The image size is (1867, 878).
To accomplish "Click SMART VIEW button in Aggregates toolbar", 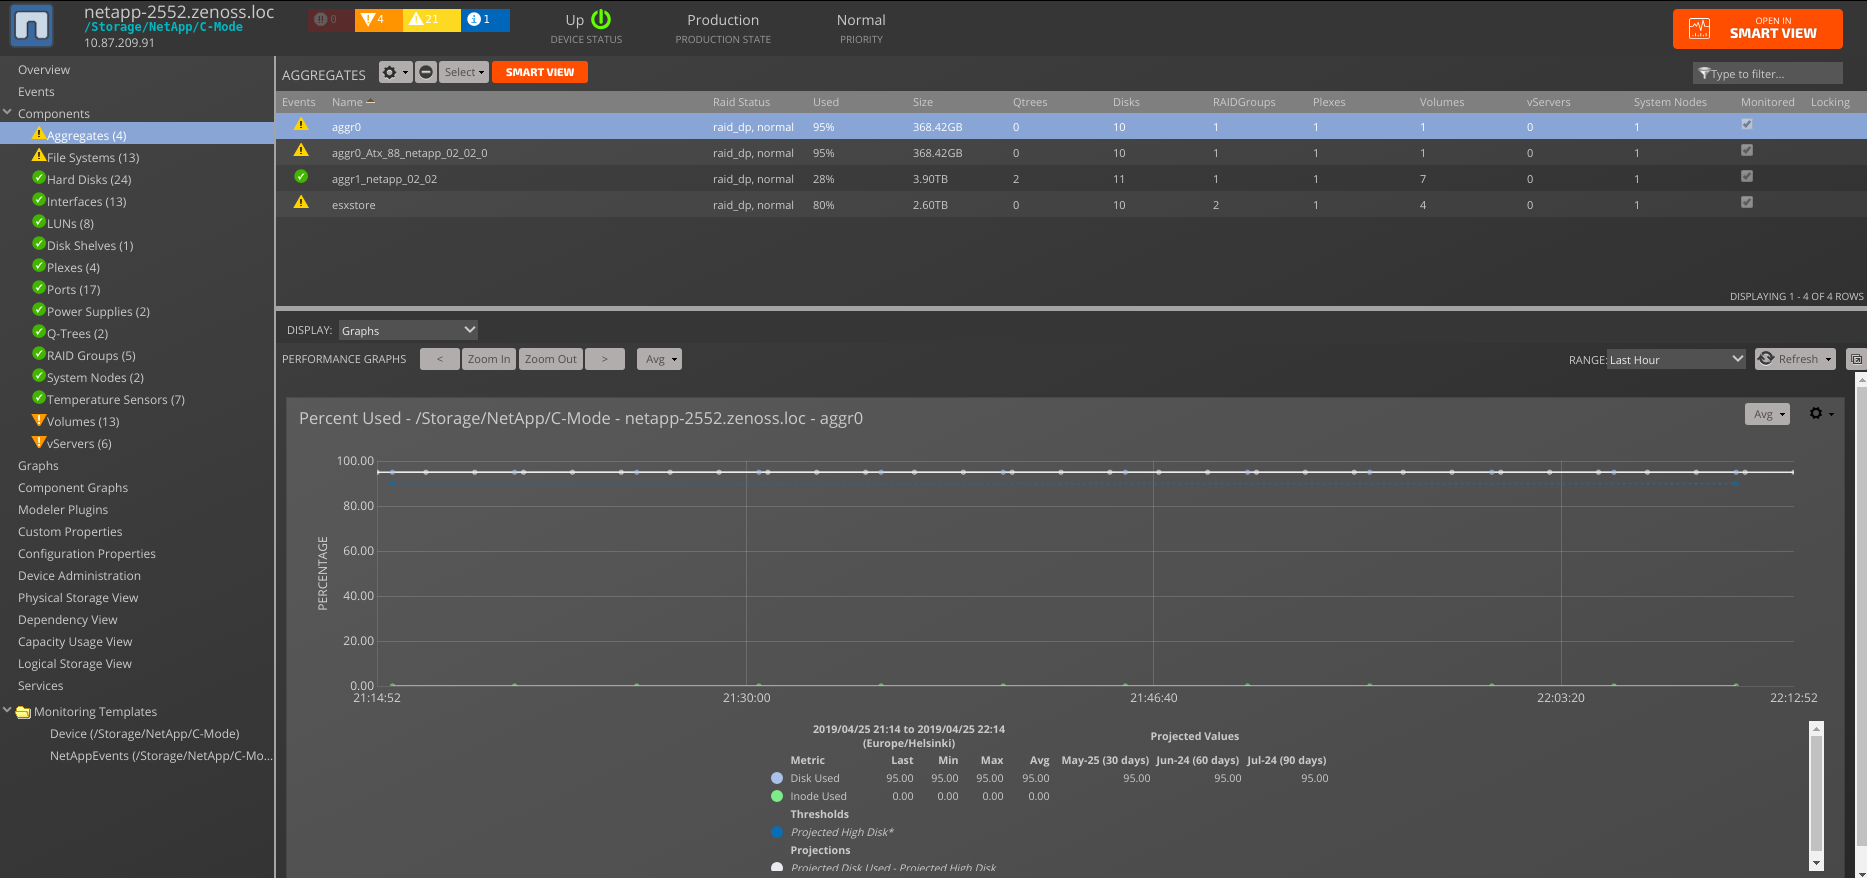I will pyautogui.click(x=539, y=72).
